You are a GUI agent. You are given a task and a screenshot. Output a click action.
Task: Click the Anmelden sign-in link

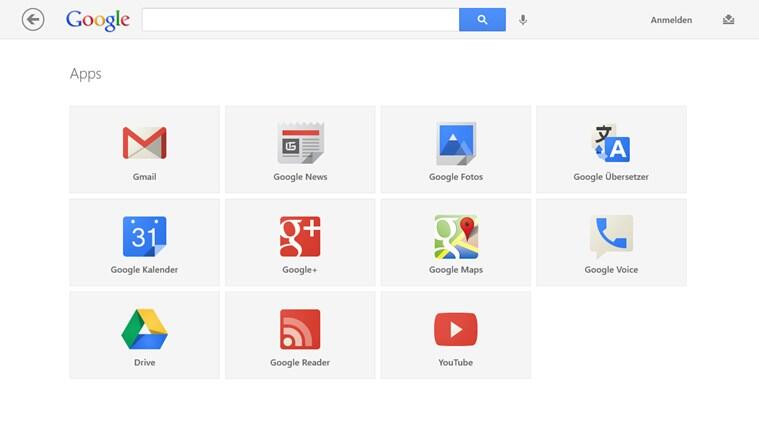(671, 20)
